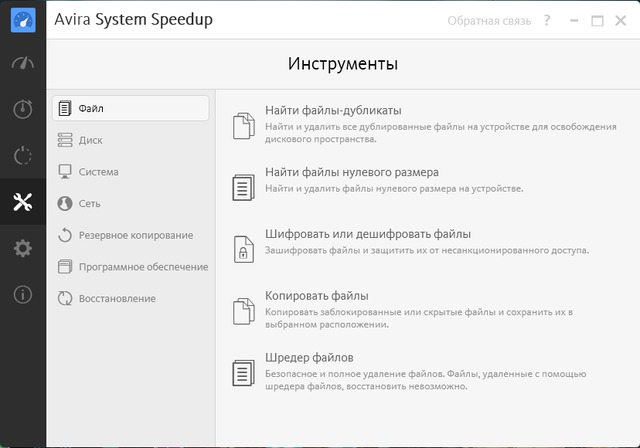Screen dimensions: 640x448
Task: Click the Avira logo icon top-left
Action: click(22, 20)
